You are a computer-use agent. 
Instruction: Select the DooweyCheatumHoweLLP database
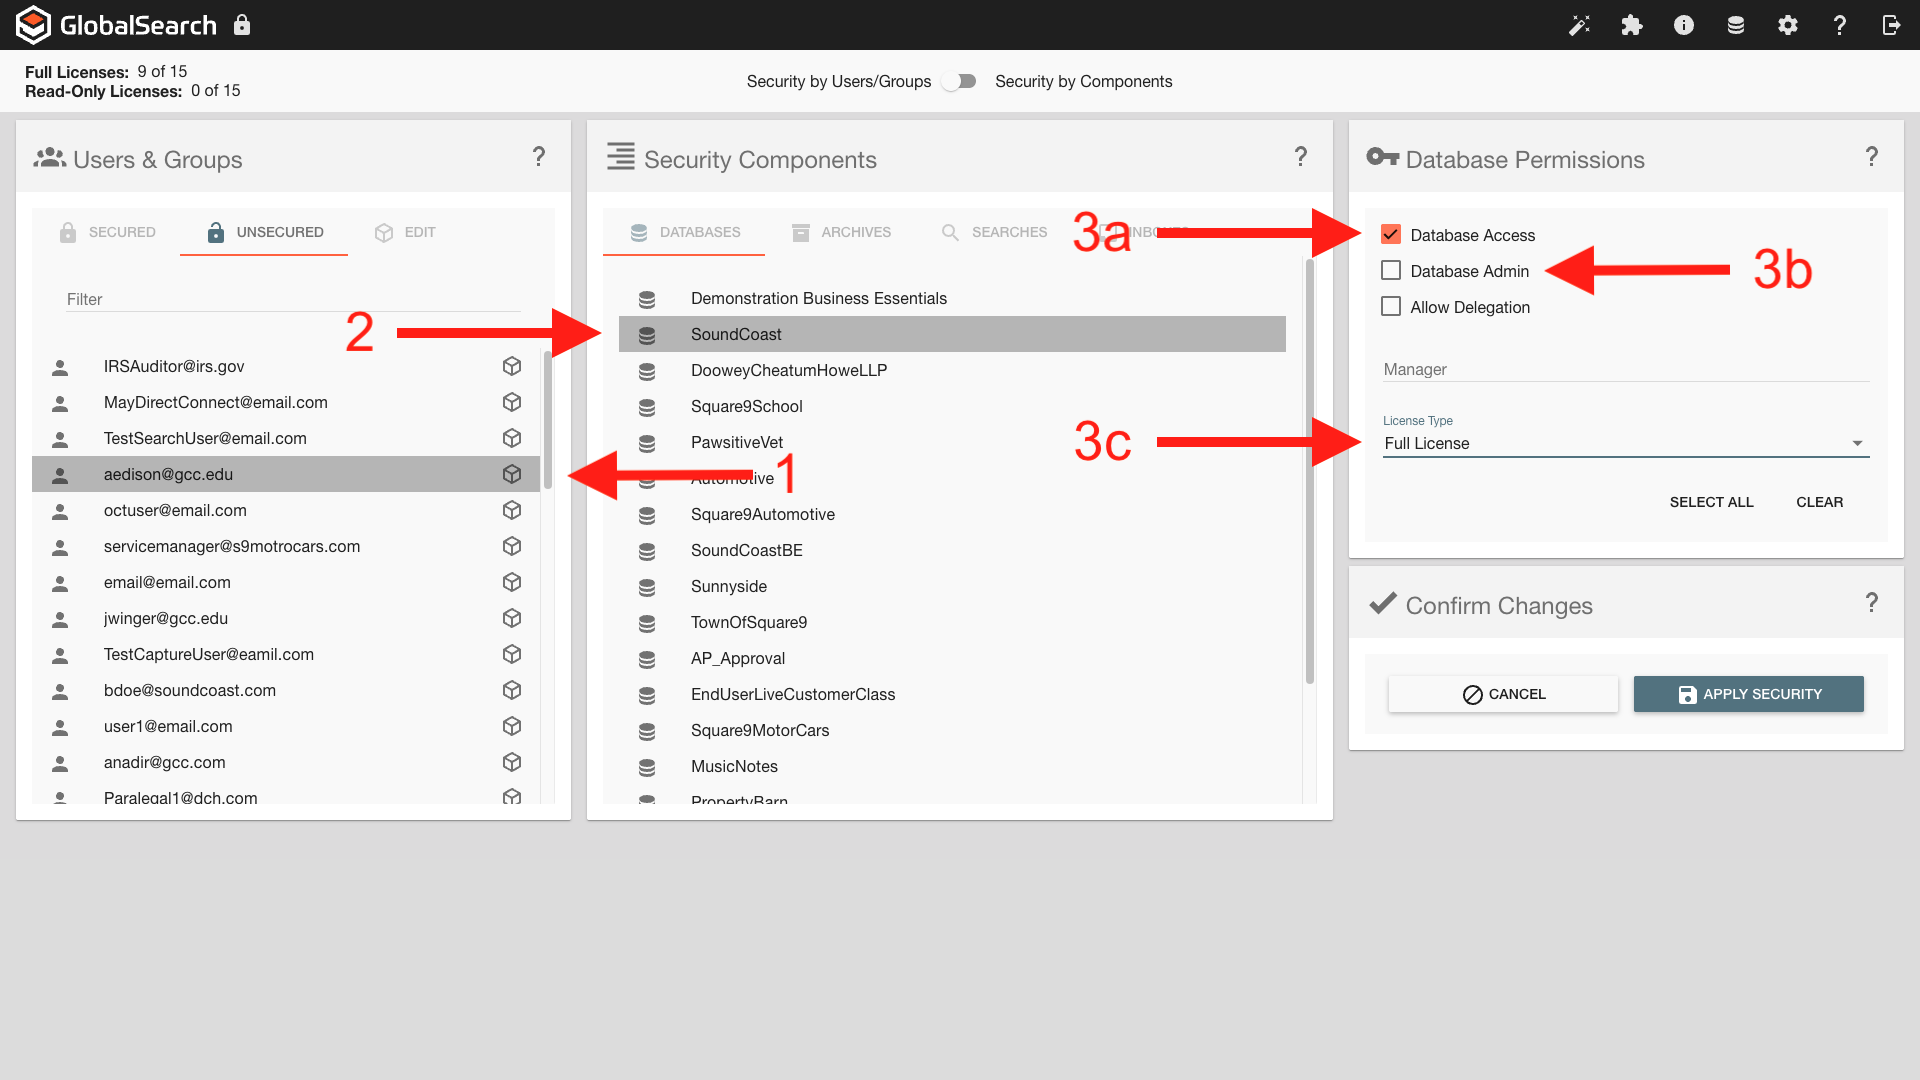pos(788,370)
